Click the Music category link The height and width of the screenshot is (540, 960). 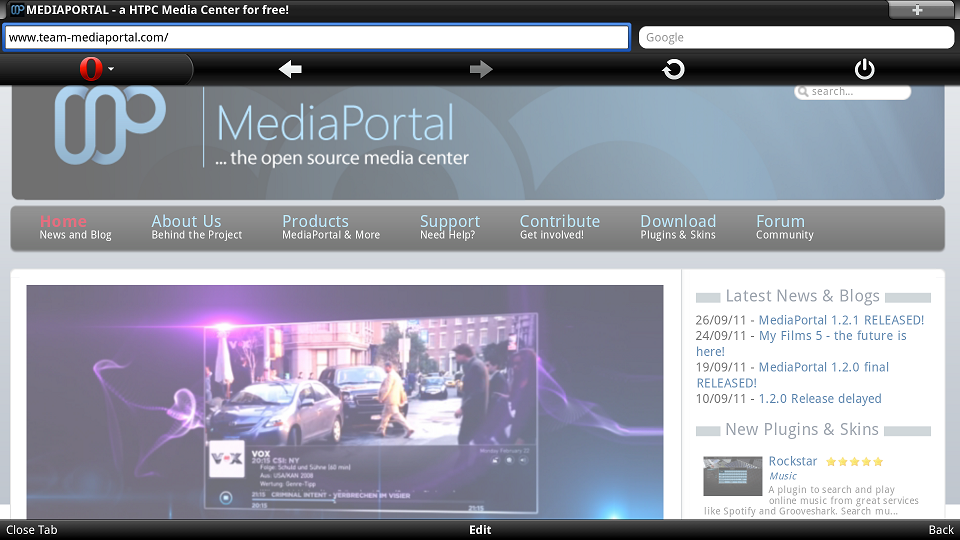click(x=782, y=476)
